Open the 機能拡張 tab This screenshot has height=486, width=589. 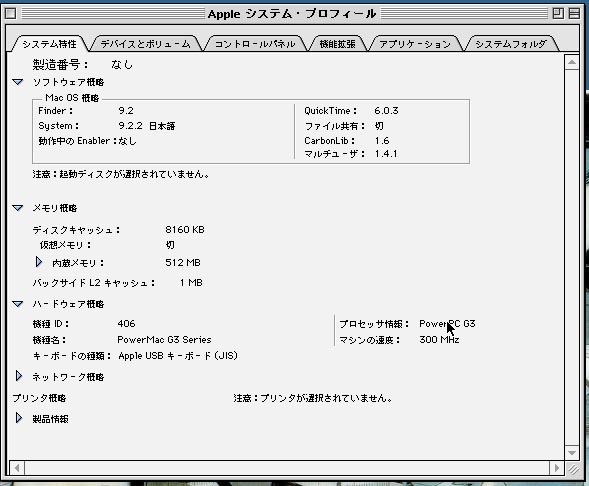point(337,44)
